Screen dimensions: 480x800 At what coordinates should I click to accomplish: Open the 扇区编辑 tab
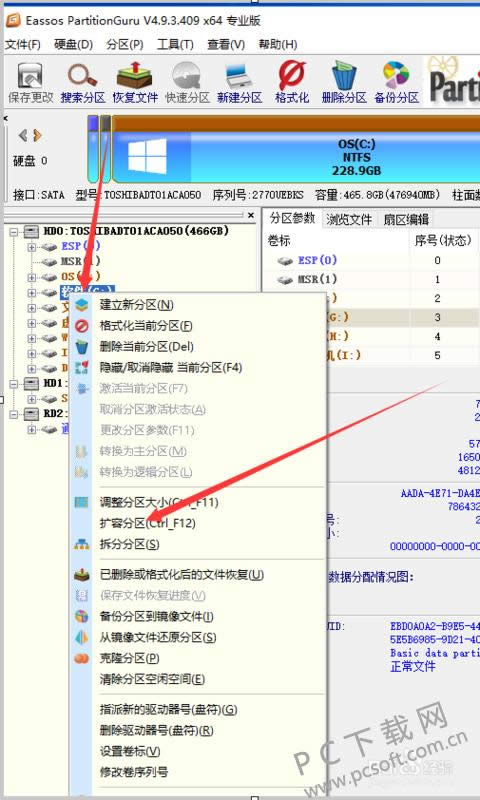coord(406,219)
